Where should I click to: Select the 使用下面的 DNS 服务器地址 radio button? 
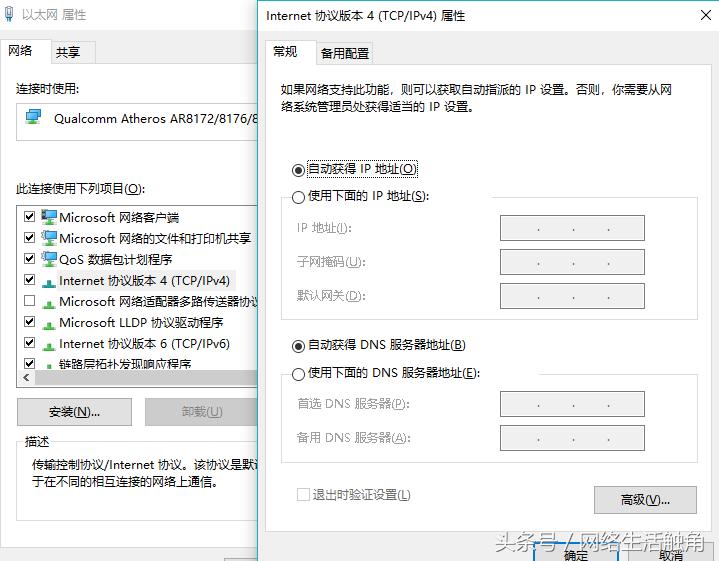[298, 374]
